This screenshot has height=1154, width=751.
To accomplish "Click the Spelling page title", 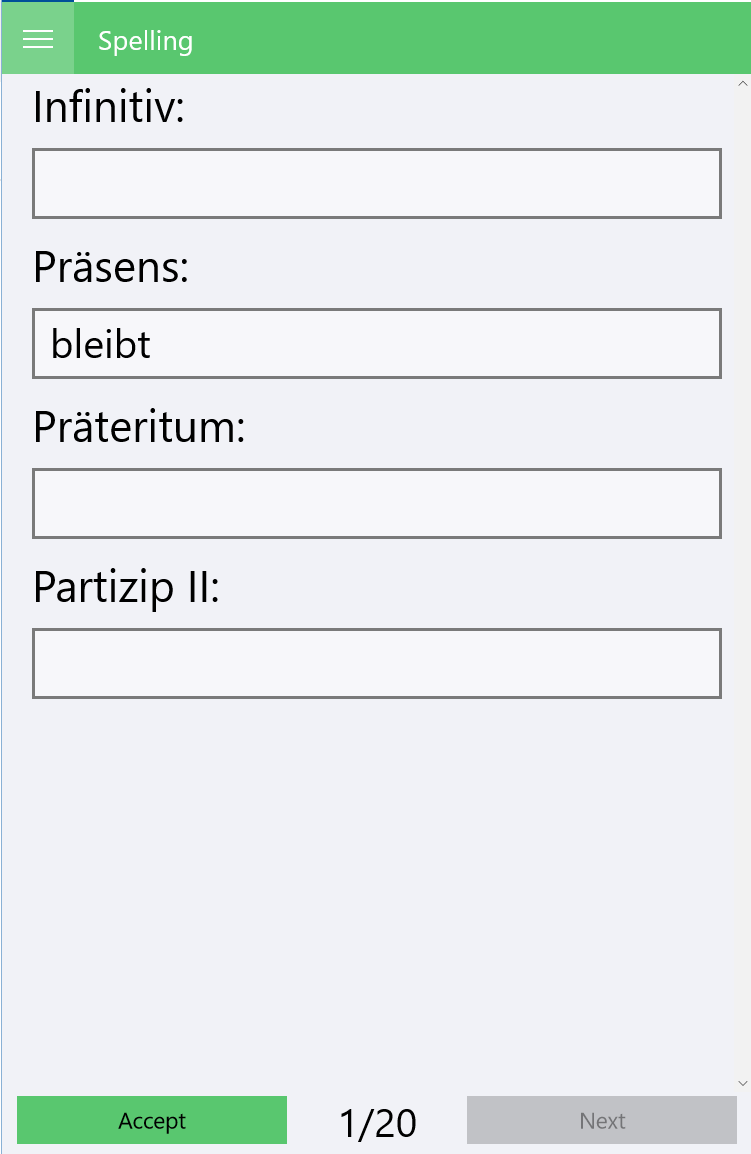I will pos(145,41).
